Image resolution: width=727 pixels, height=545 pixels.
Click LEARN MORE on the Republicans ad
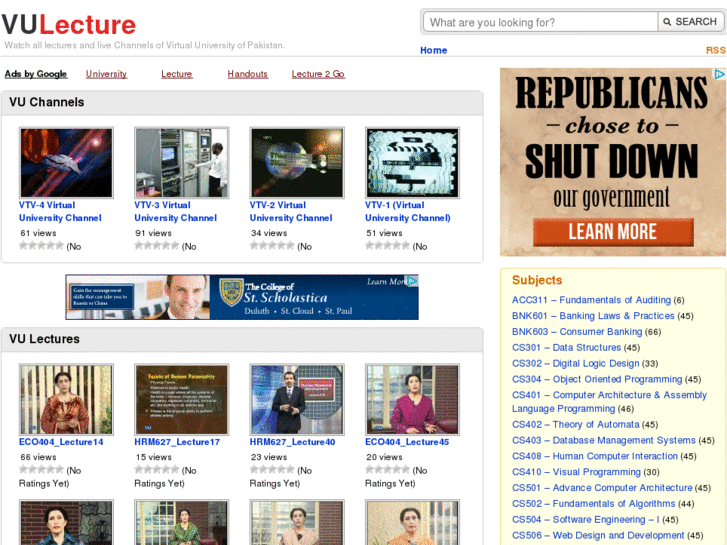(613, 232)
